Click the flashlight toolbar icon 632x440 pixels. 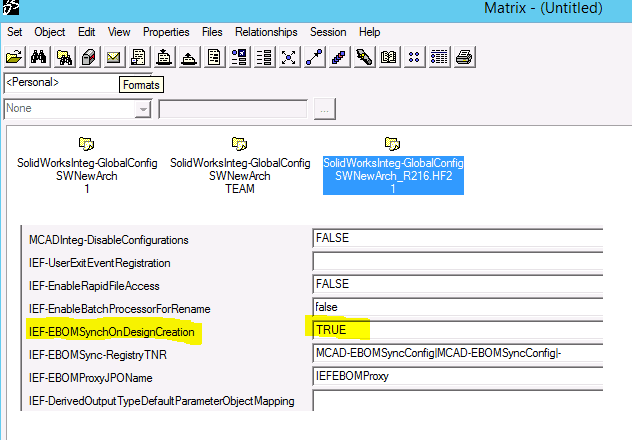tap(364, 57)
